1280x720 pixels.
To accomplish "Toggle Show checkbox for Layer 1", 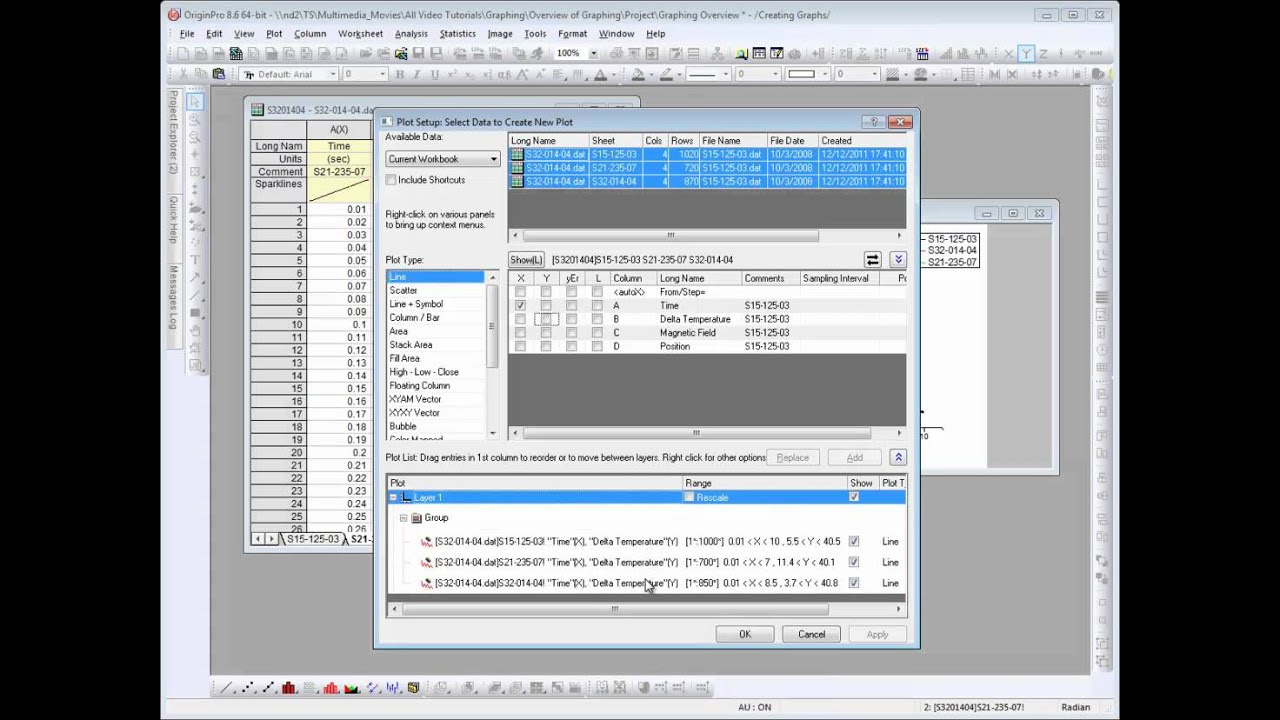I will point(853,497).
